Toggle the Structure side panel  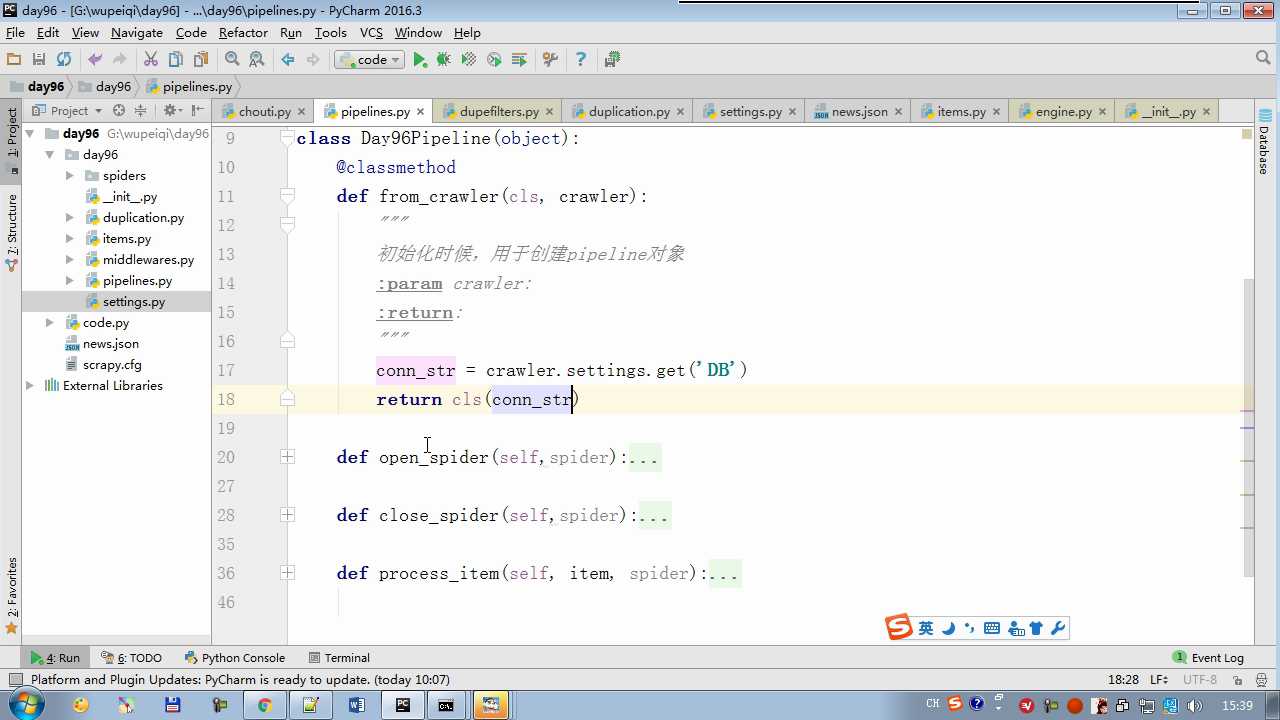[12, 232]
